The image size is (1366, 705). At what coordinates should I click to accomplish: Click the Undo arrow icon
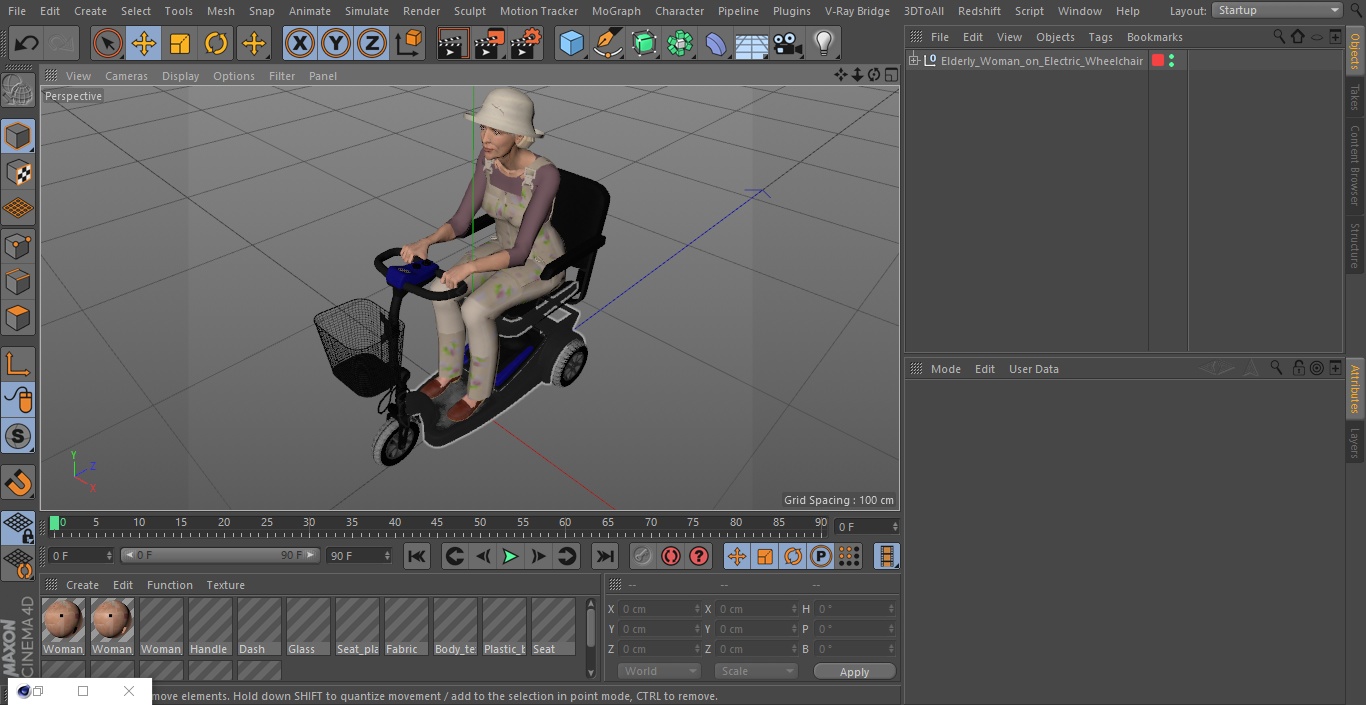click(27, 43)
